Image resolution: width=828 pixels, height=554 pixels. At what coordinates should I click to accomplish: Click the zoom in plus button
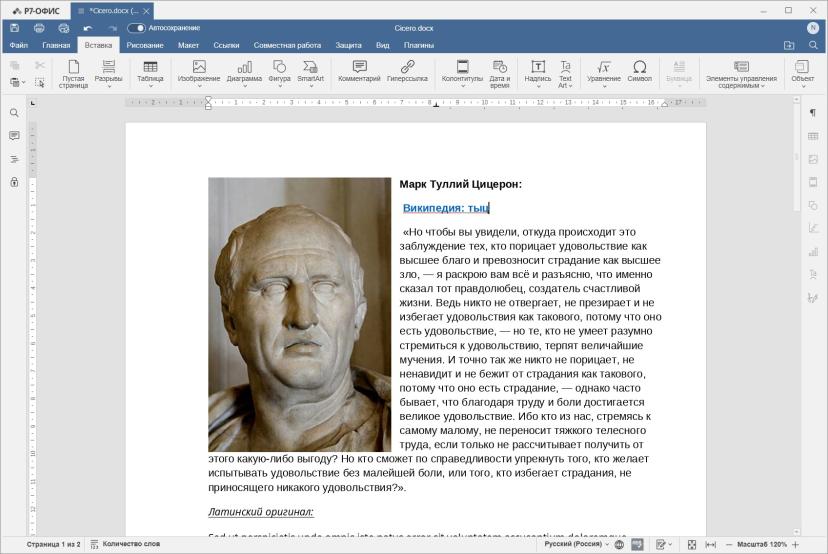coord(795,544)
